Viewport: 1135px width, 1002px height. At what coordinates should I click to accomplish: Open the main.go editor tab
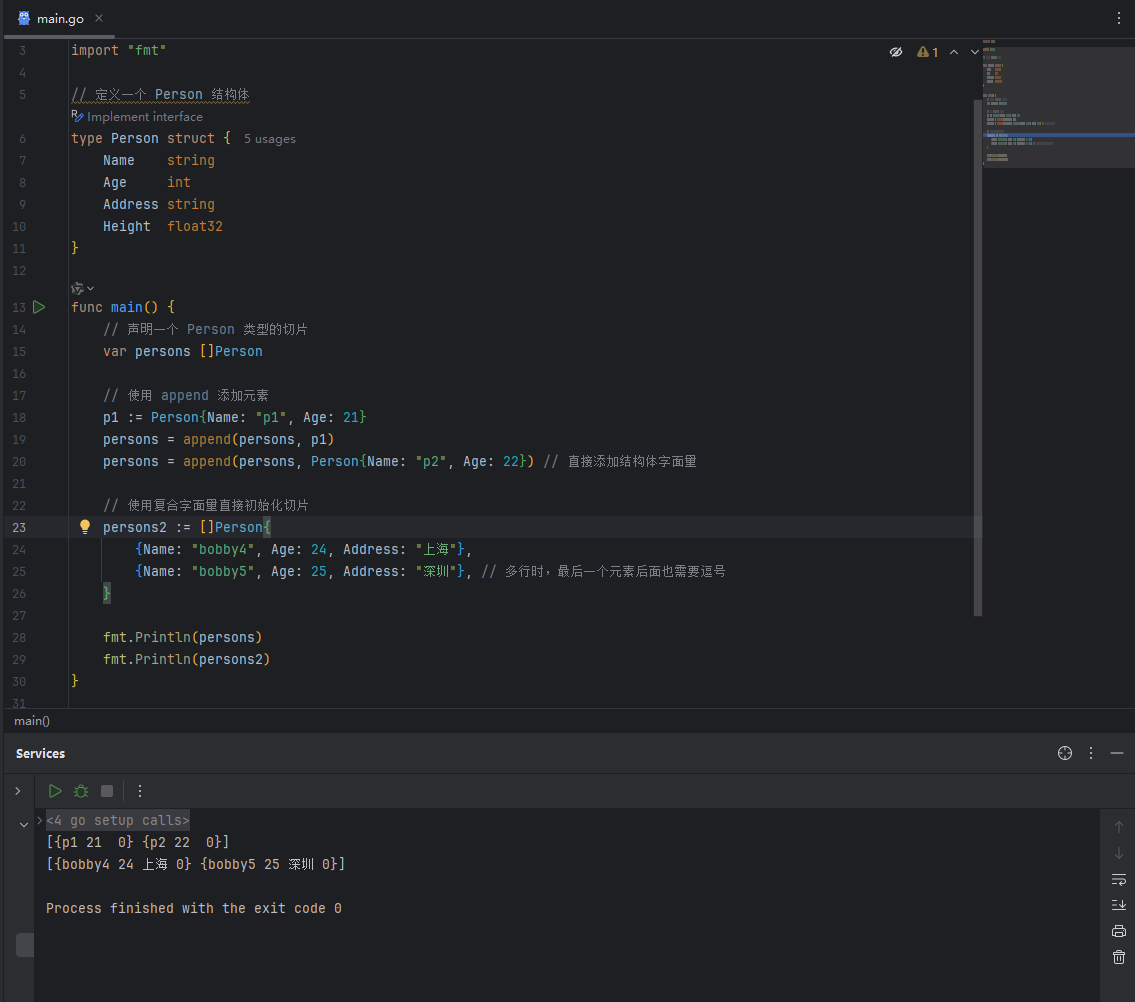coord(59,19)
